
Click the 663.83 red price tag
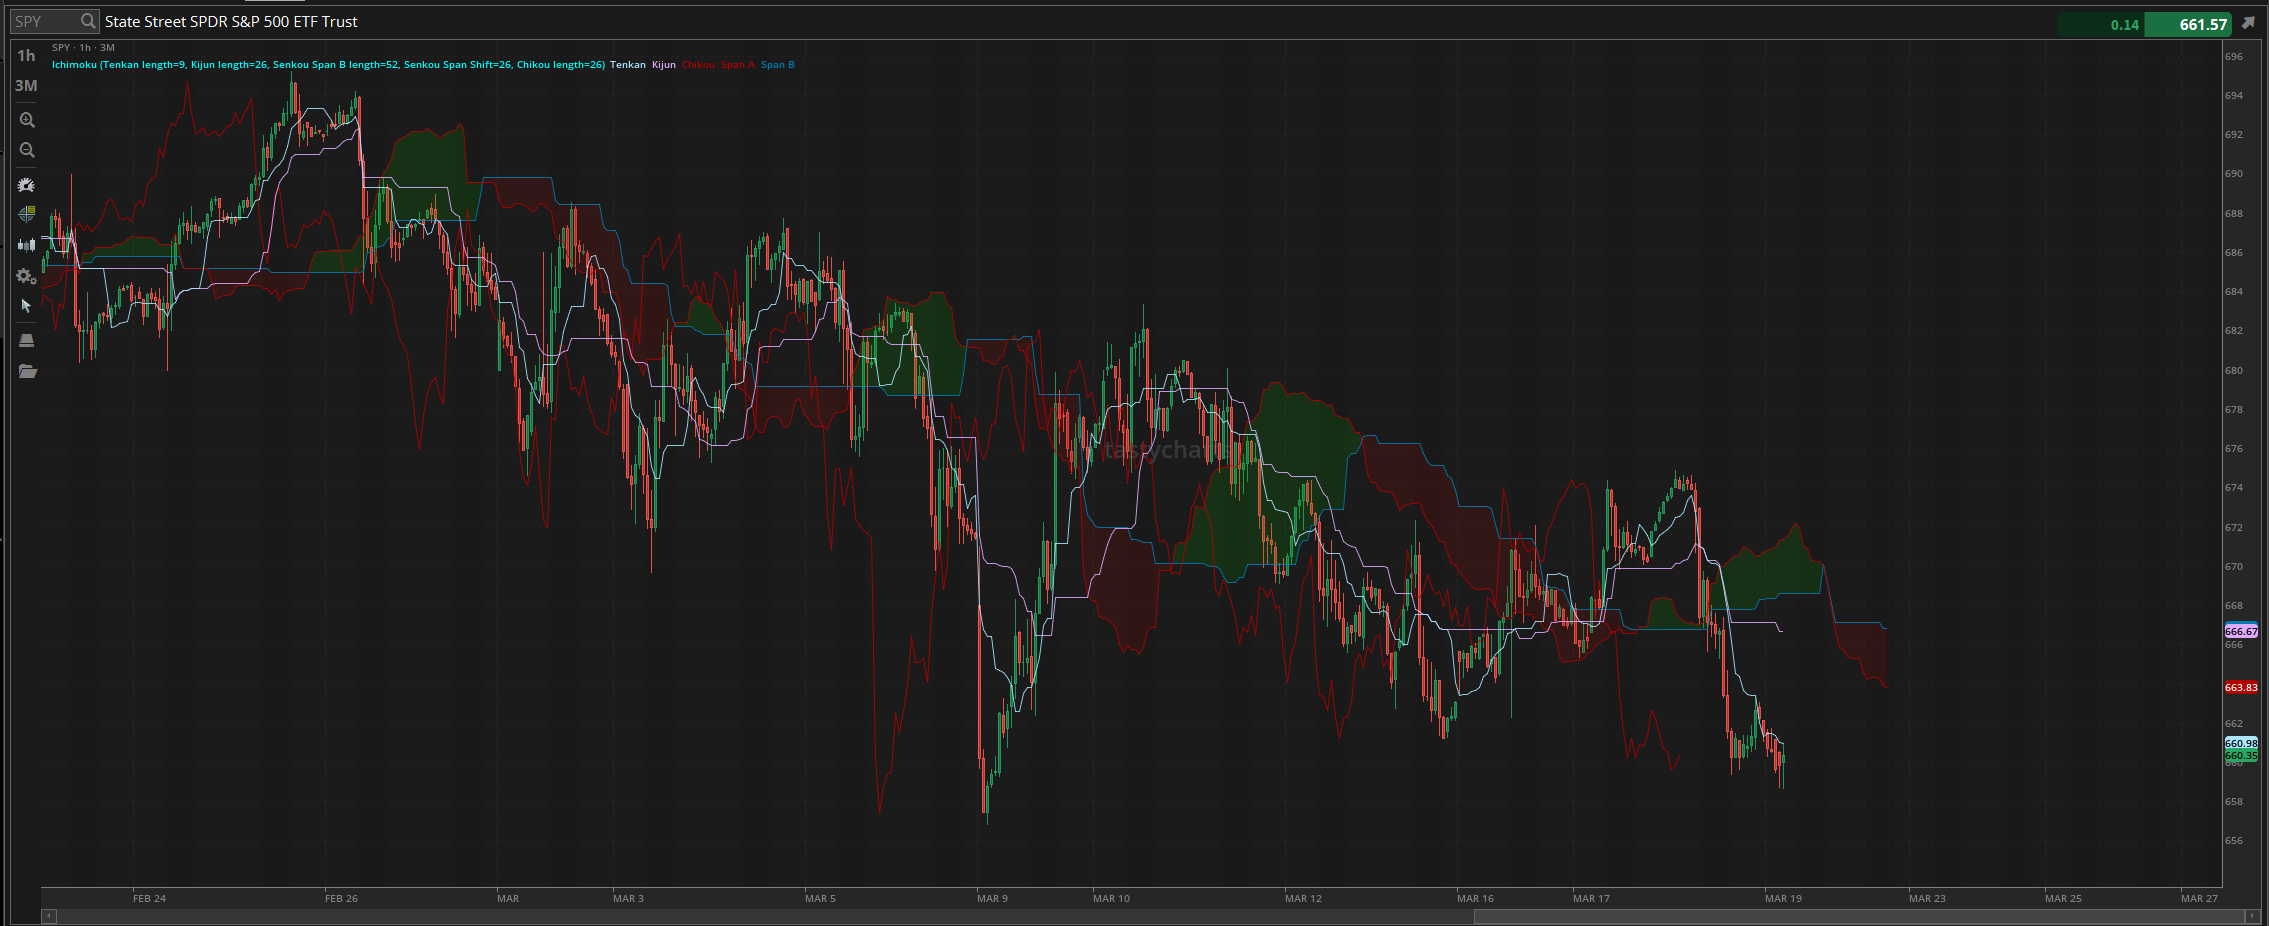point(2241,687)
